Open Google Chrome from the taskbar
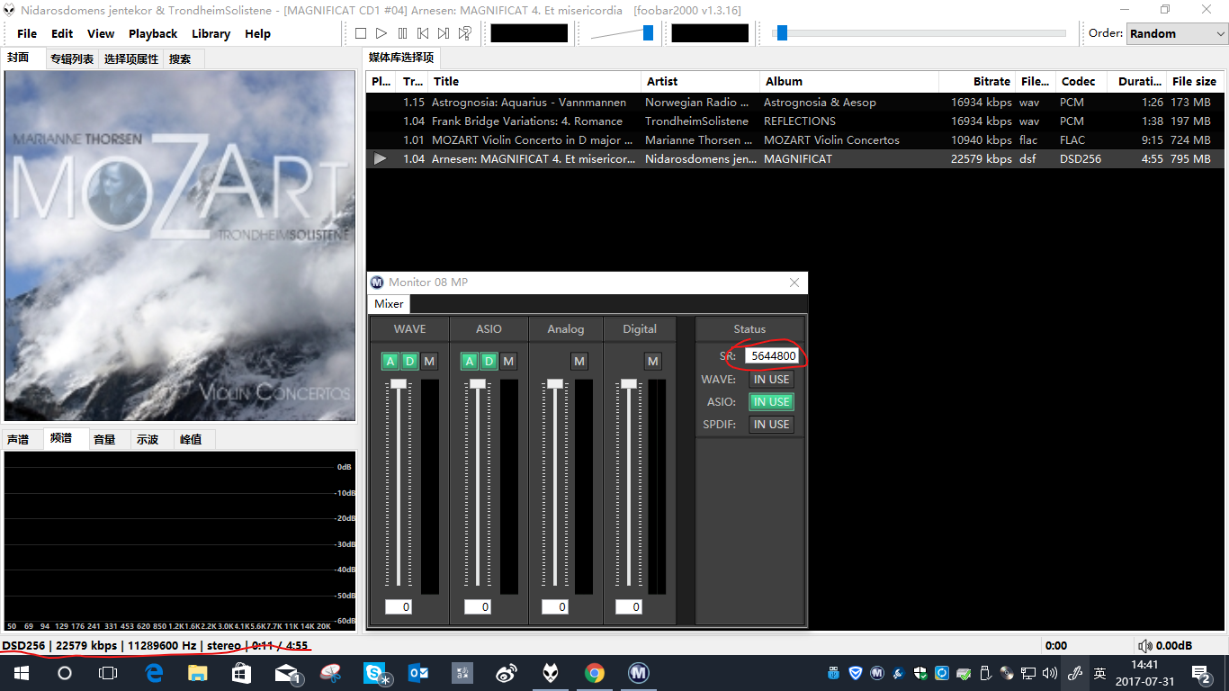 point(594,673)
